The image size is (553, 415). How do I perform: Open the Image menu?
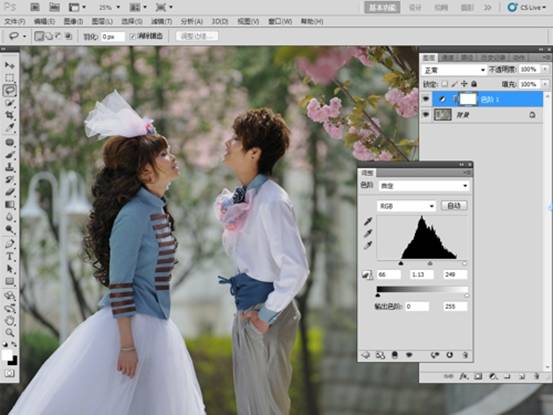(x=73, y=22)
